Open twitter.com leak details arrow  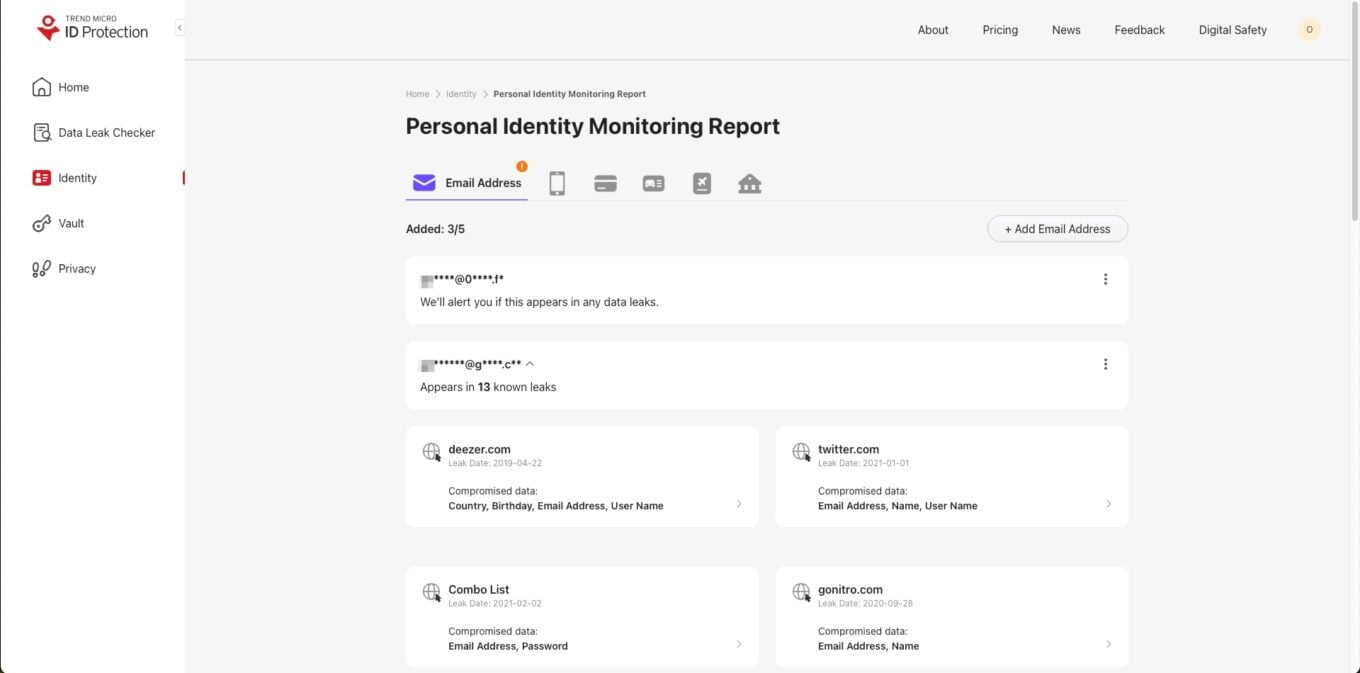1109,504
